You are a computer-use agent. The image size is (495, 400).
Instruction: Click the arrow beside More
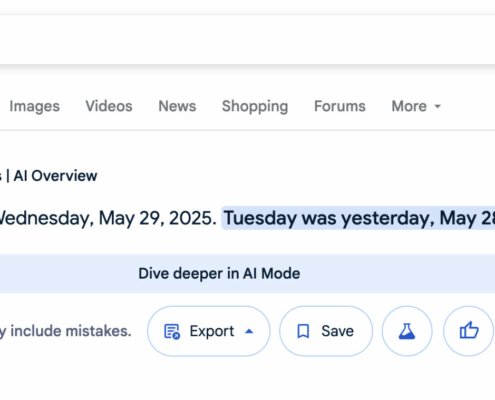[438, 107]
